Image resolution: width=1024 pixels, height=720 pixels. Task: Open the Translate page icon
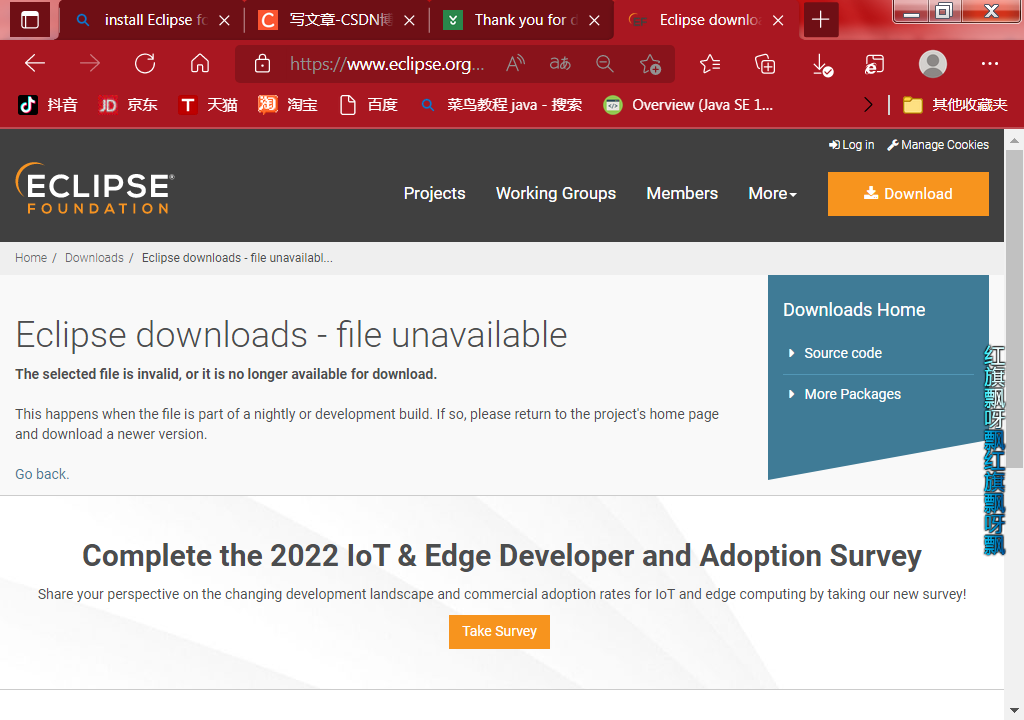click(560, 63)
